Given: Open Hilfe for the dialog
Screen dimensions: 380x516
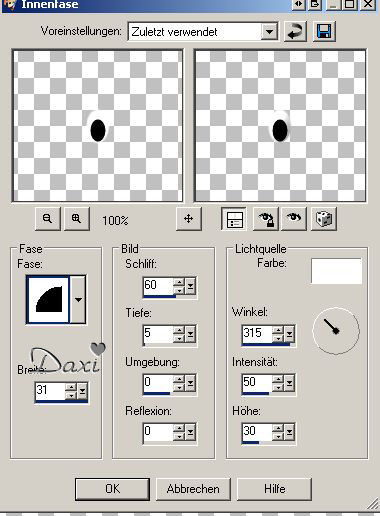Looking at the screenshot, I should coord(274,489).
